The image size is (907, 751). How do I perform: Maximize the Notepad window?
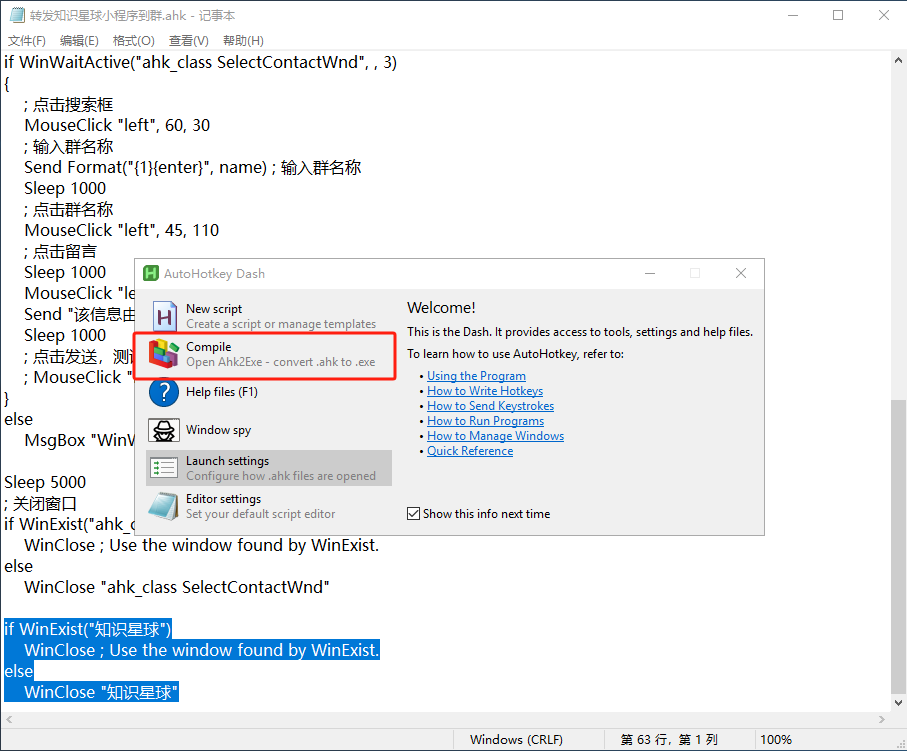[838, 15]
